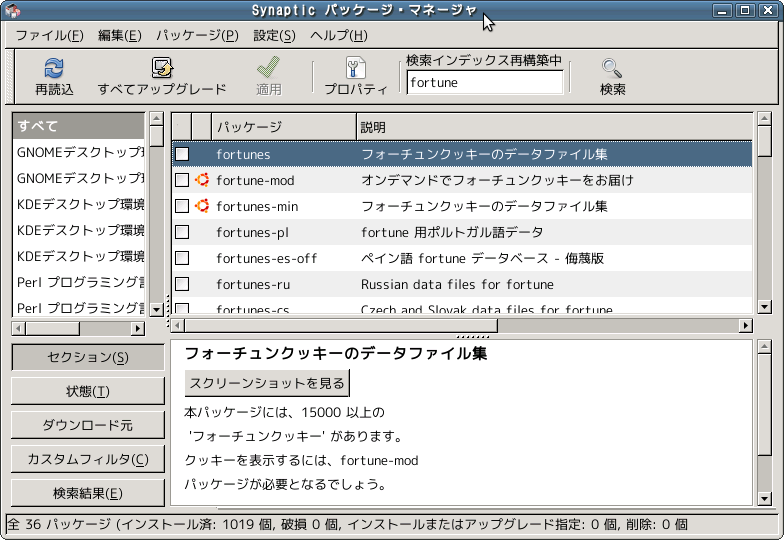Click the フォーチュンクッキーをお届け description of fortune-mod
The width and height of the screenshot is (784, 540).
(498, 180)
